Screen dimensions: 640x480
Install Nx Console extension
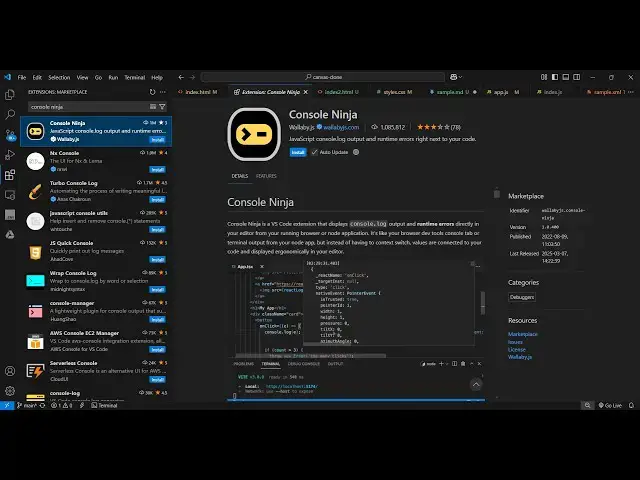(x=157, y=169)
